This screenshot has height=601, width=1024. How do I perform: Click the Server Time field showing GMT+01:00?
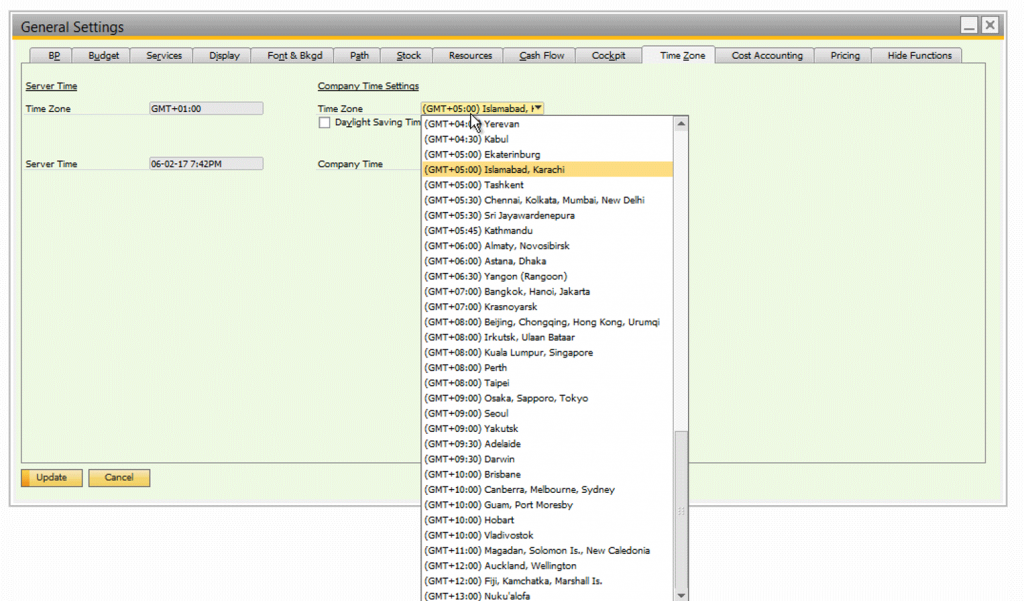[206, 108]
